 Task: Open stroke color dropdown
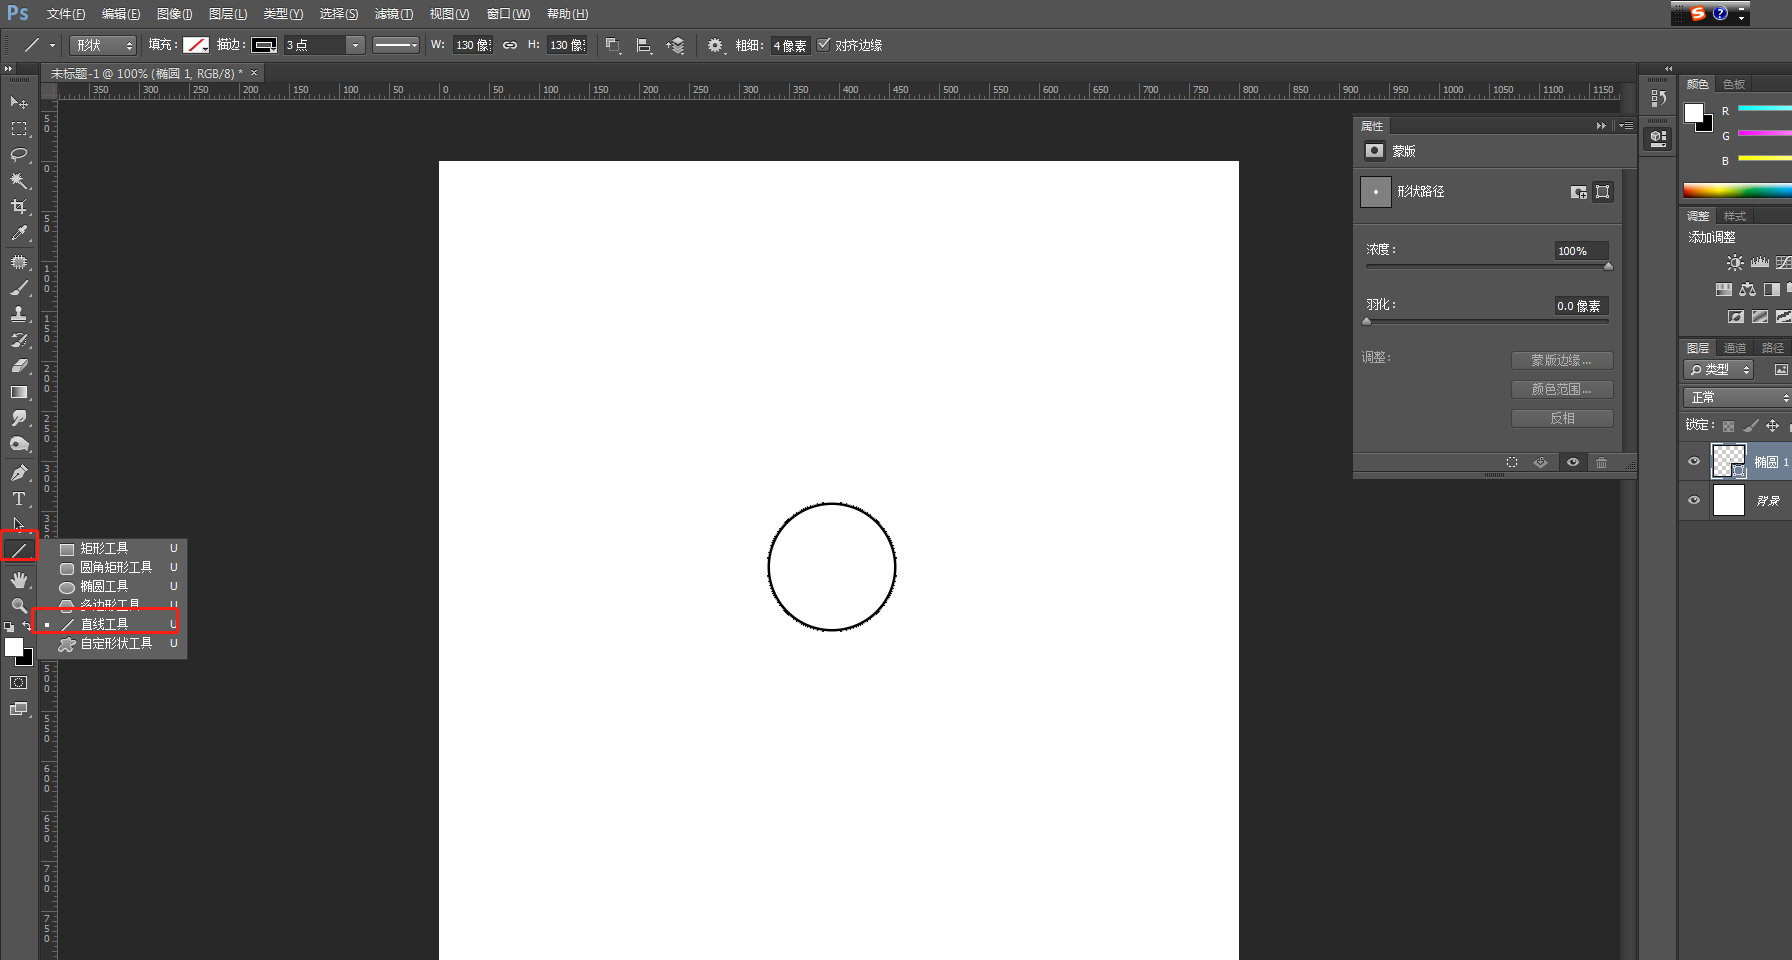pyautogui.click(x=264, y=45)
